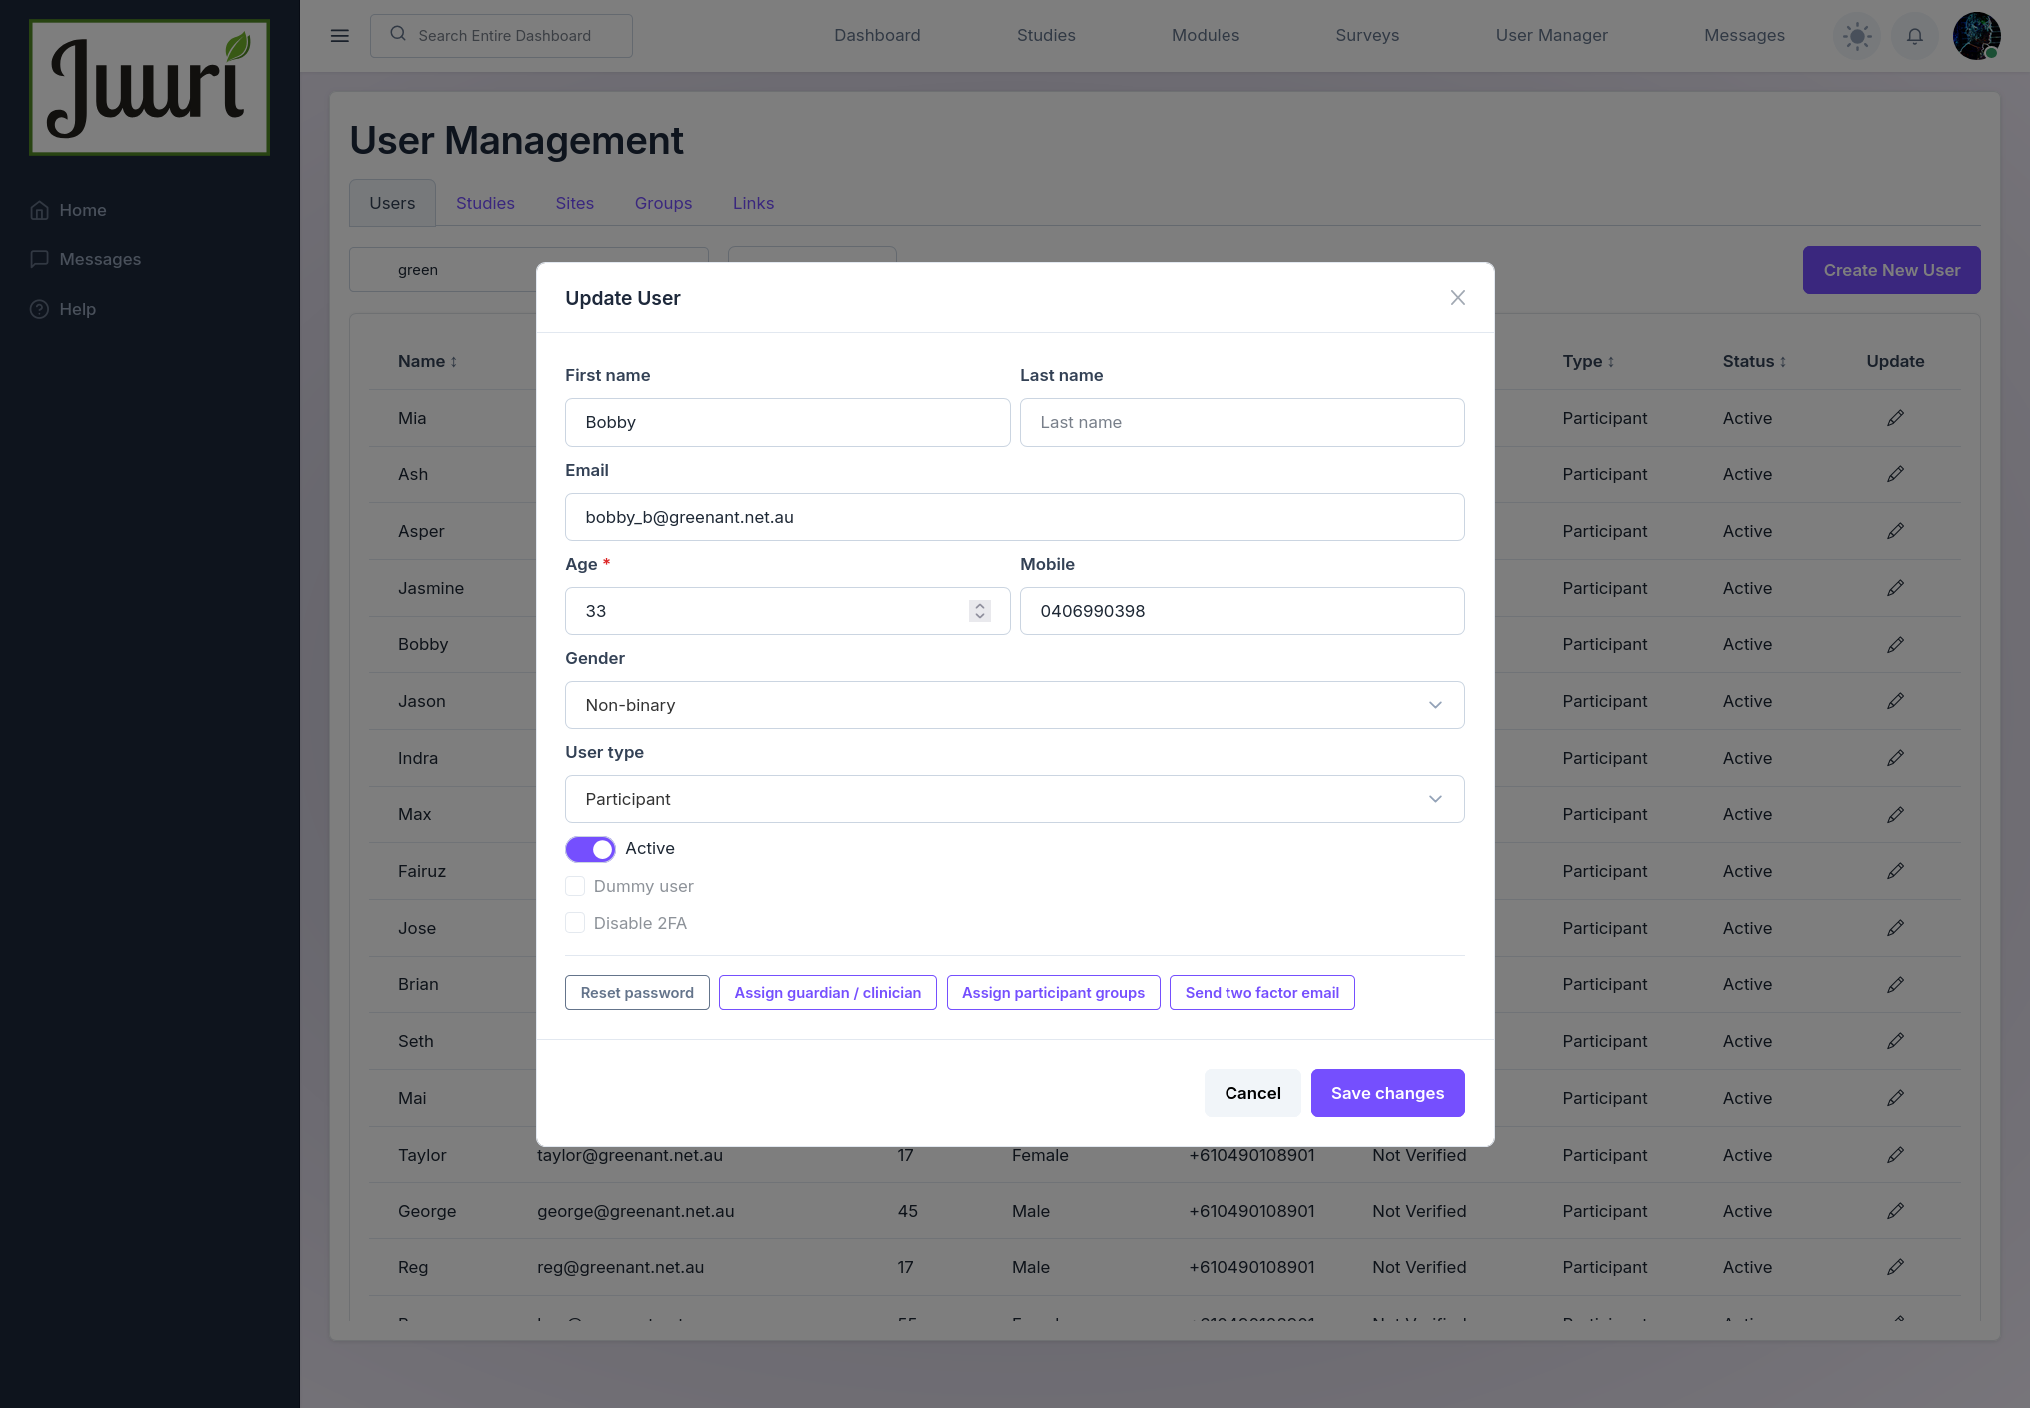Click the Save changes button
Viewport: 2031px width, 1408px height.
tap(1387, 1093)
